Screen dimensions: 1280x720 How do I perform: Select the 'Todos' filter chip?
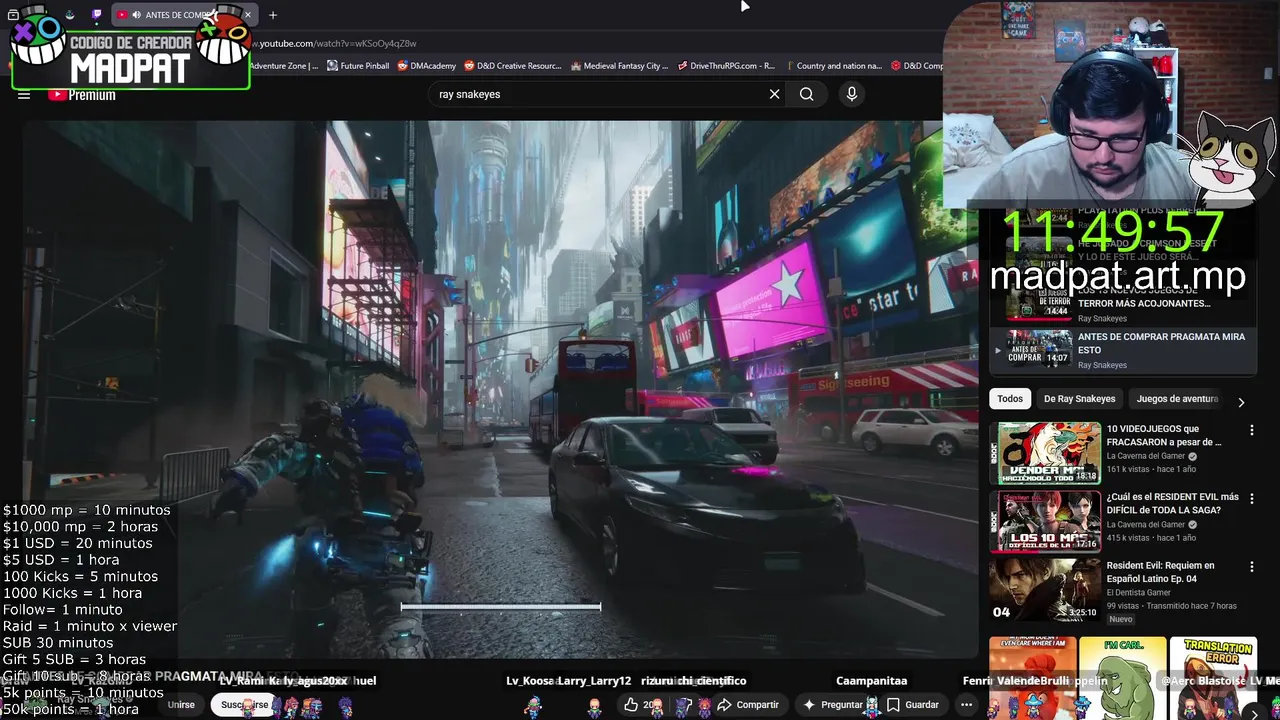[1010, 399]
